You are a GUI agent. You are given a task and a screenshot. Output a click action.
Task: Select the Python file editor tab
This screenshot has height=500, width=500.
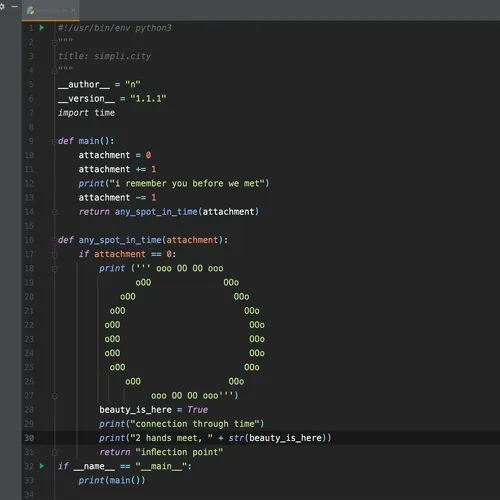51,10
